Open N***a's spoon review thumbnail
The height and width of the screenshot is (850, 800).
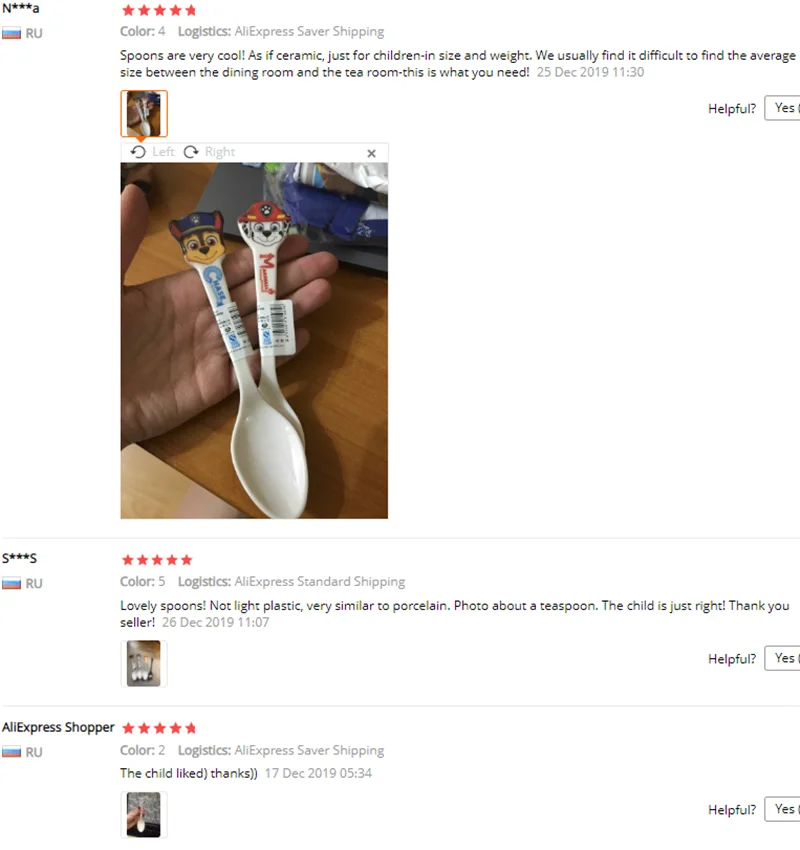tap(144, 113)
